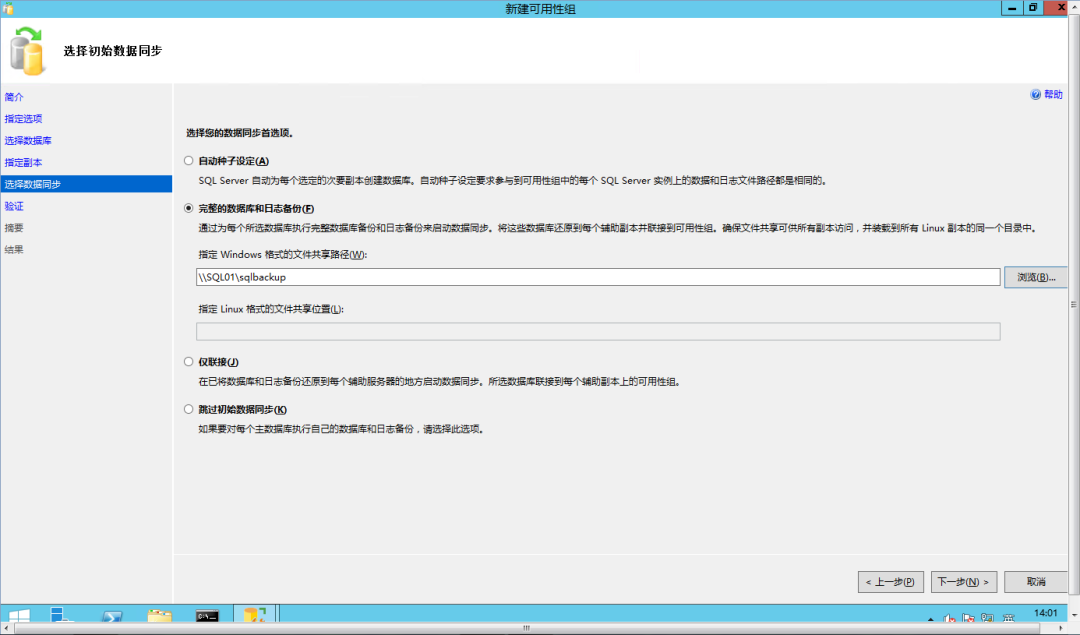This screenshot has width=1080, height=635.
Task: Click the 选择初始数据同步 page heading
Action: pos(113,51)
